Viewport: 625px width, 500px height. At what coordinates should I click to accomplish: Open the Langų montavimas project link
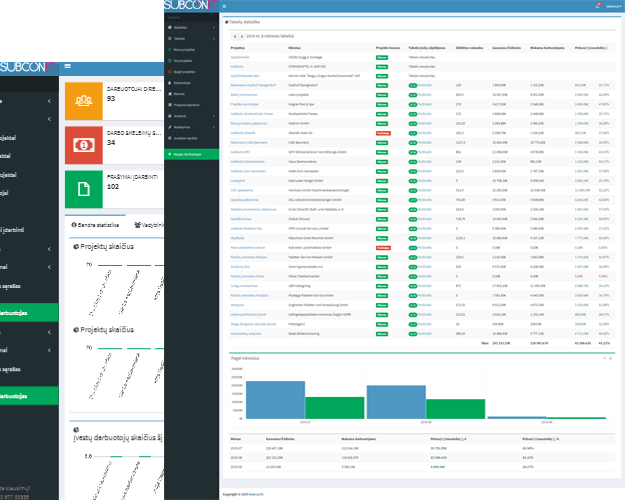coord(244,286)
